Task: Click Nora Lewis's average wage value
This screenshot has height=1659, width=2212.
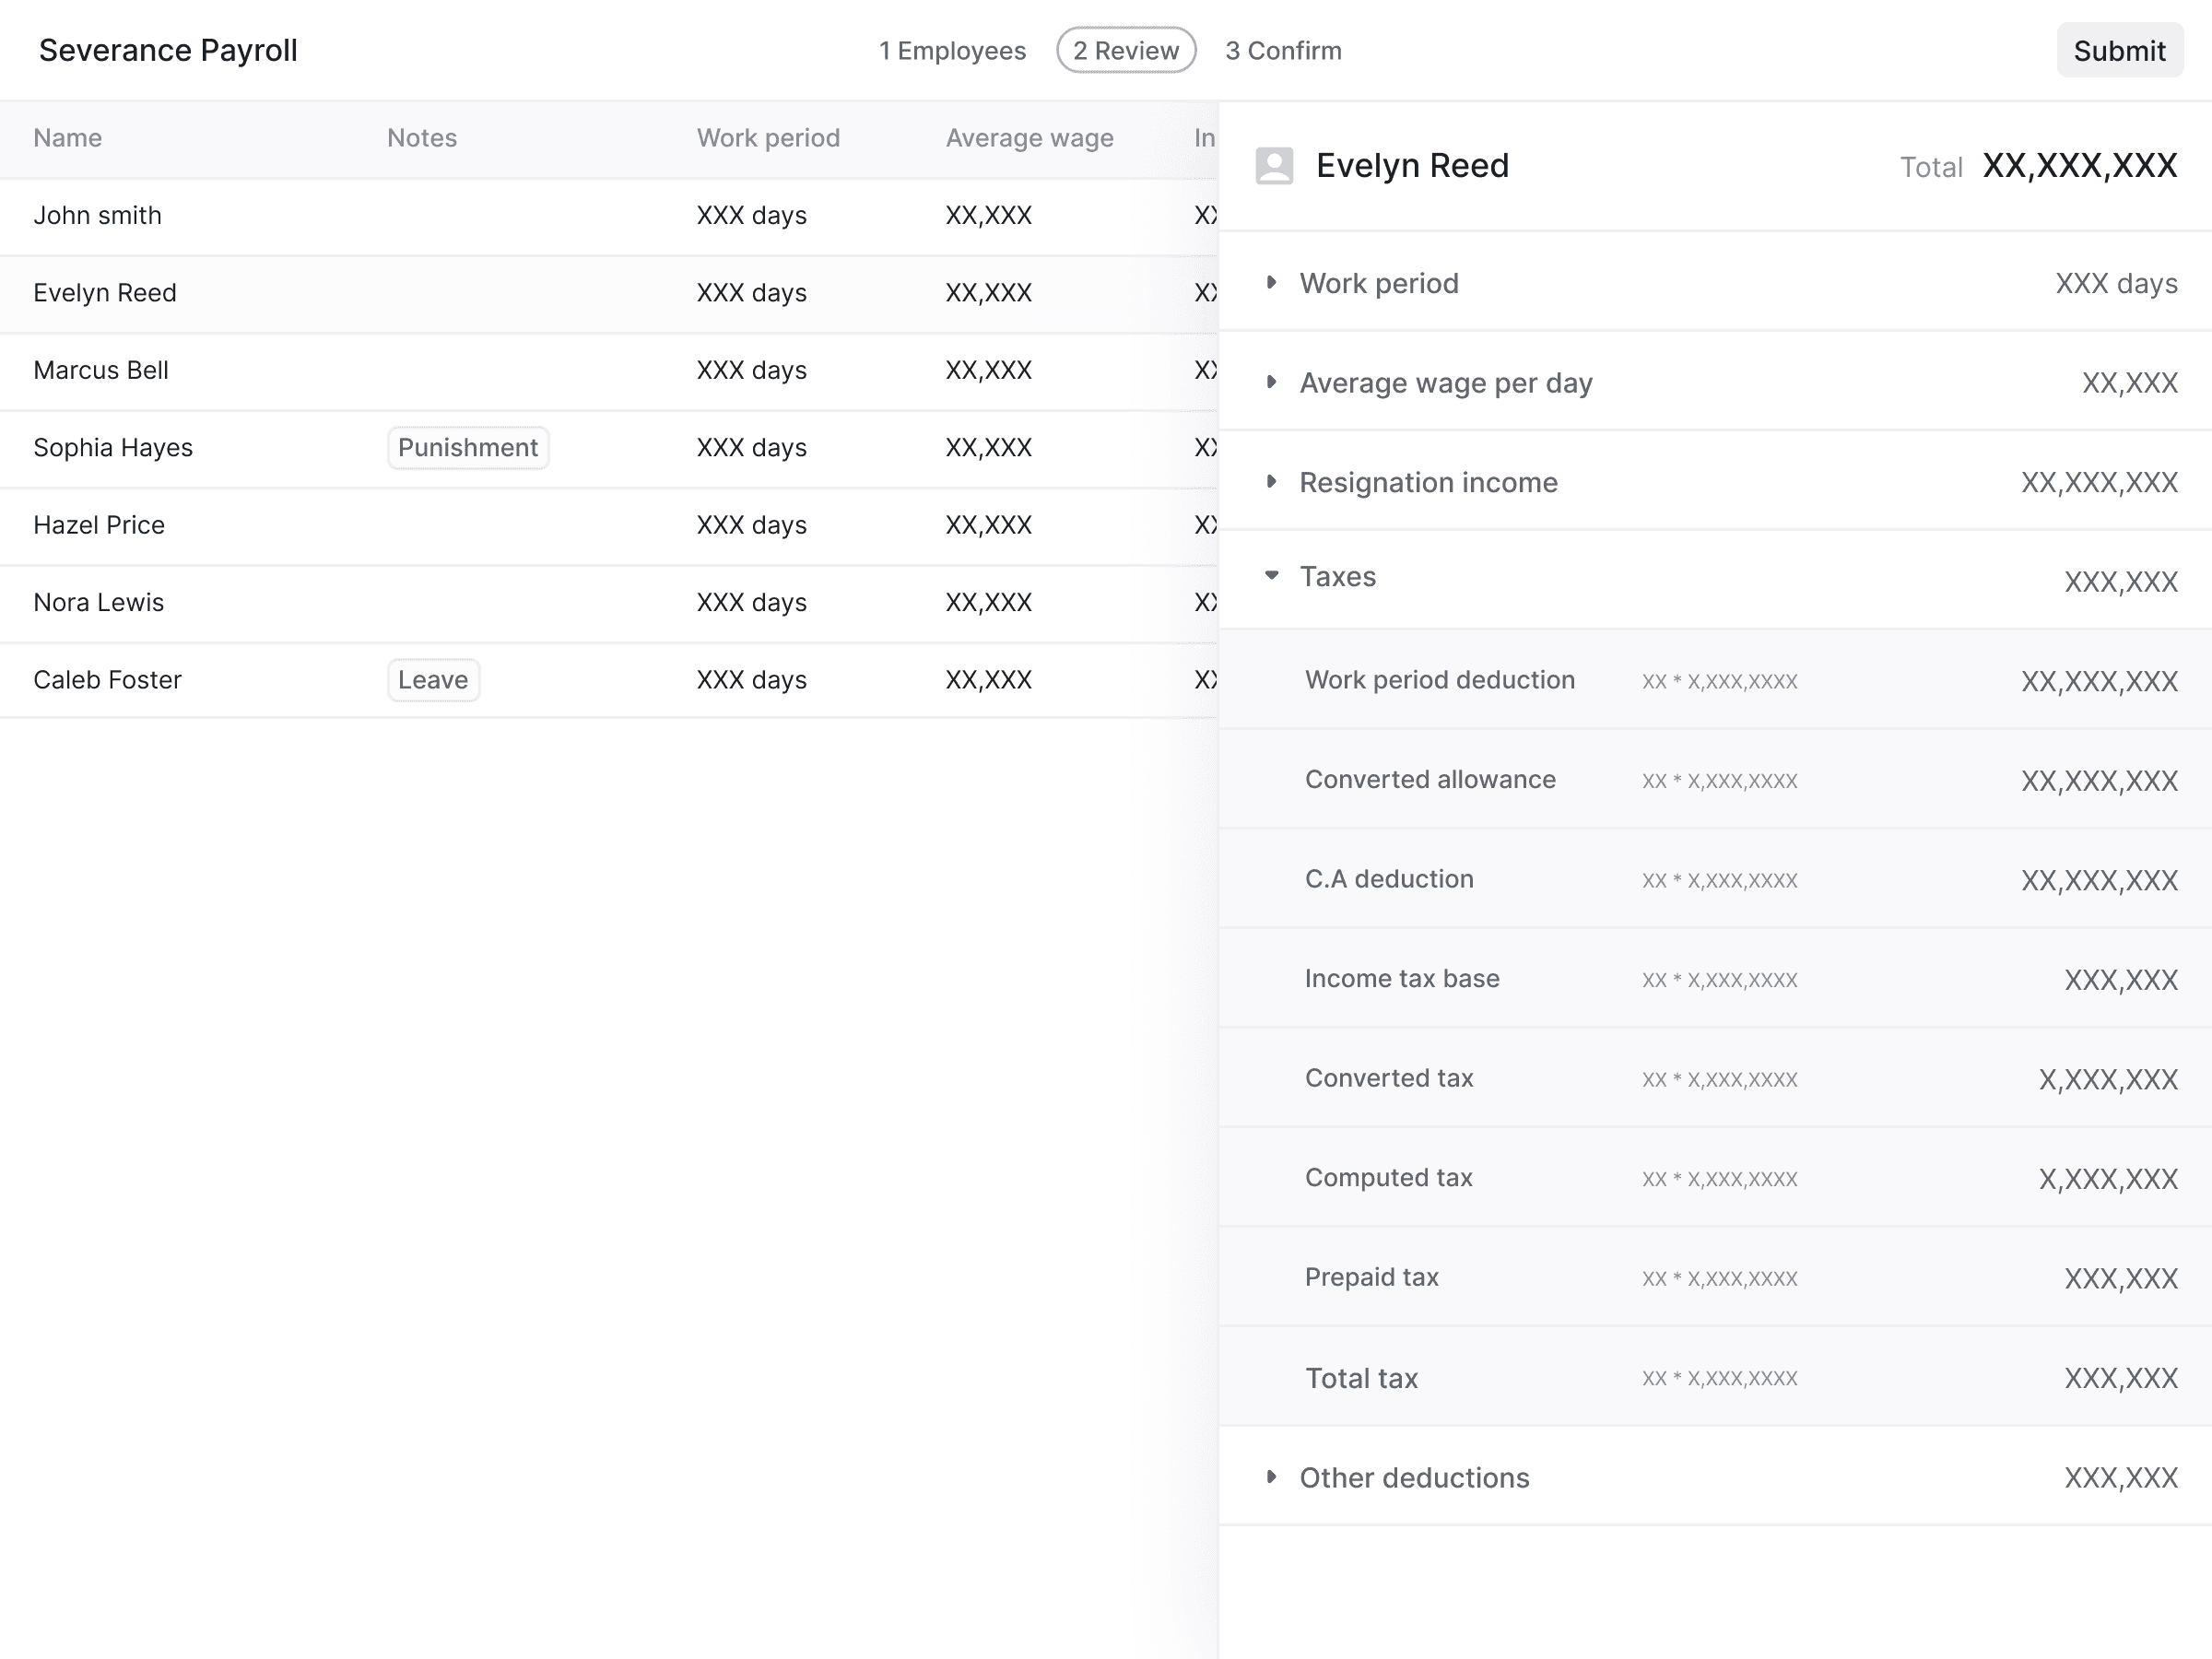Action: pyautogui.click(x=988, y=602)
